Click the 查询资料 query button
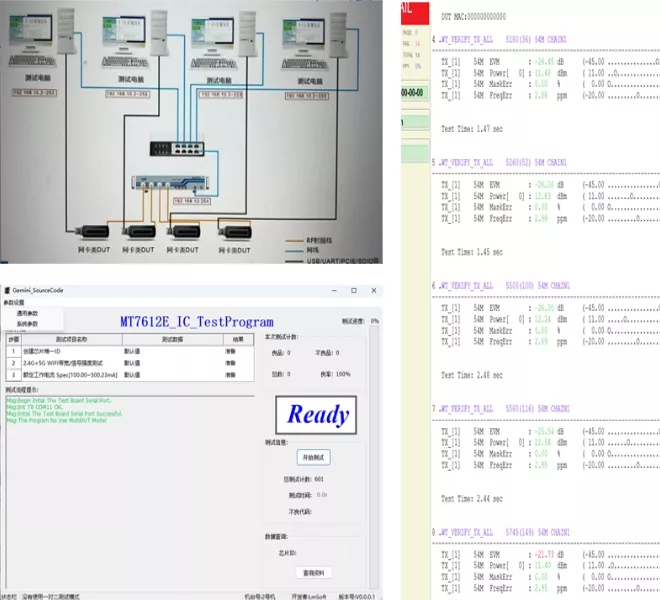This screenshot has width=660, height=600. coord(314,573)
